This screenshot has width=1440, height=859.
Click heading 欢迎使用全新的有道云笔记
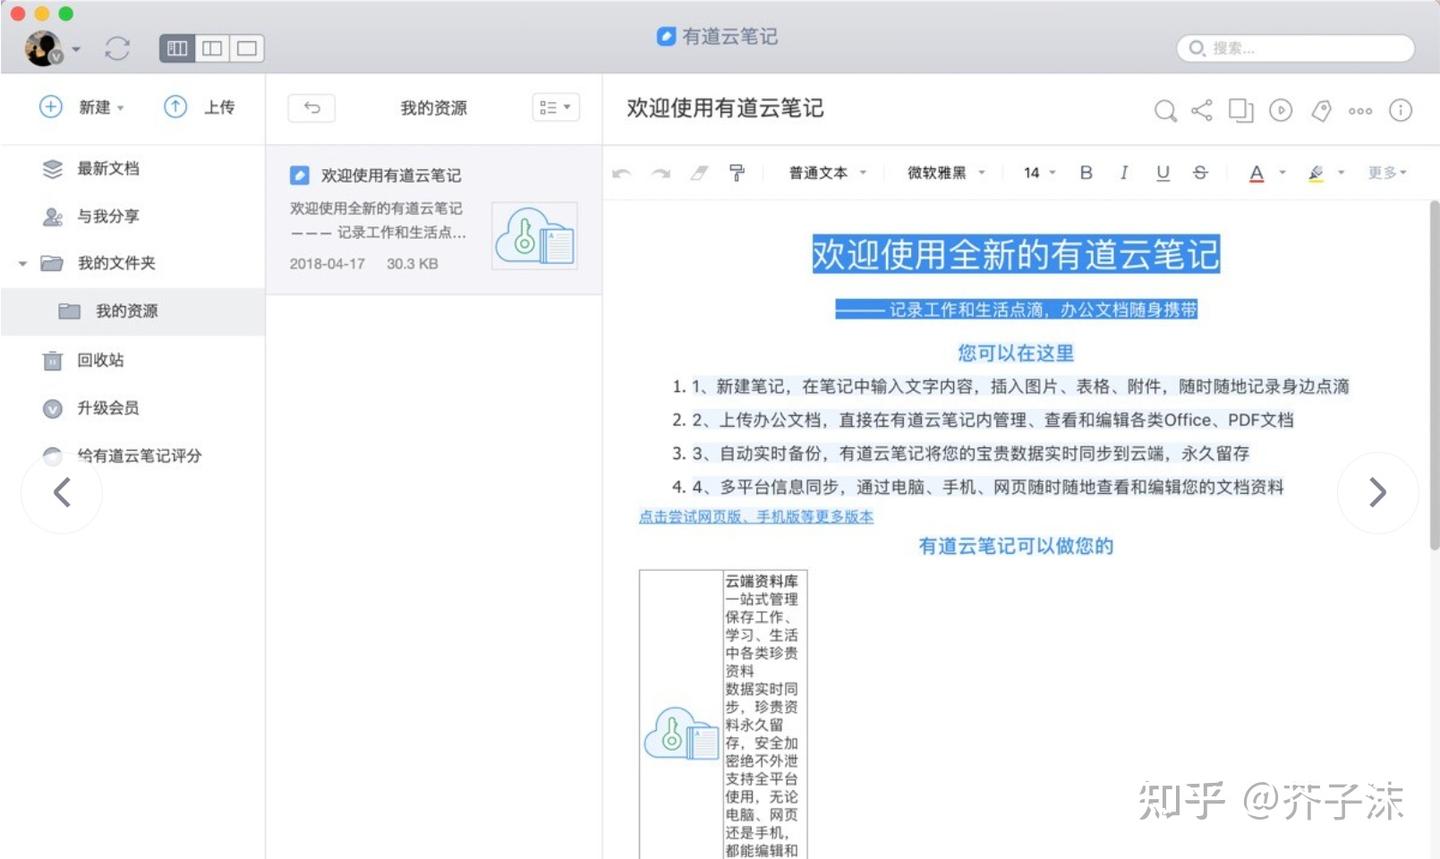click(1016, 254)
